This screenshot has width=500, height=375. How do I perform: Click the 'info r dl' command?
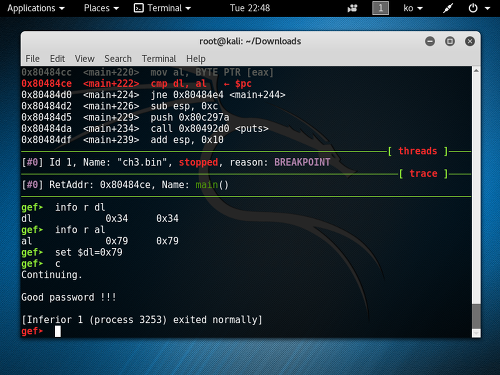coord(80,207)
